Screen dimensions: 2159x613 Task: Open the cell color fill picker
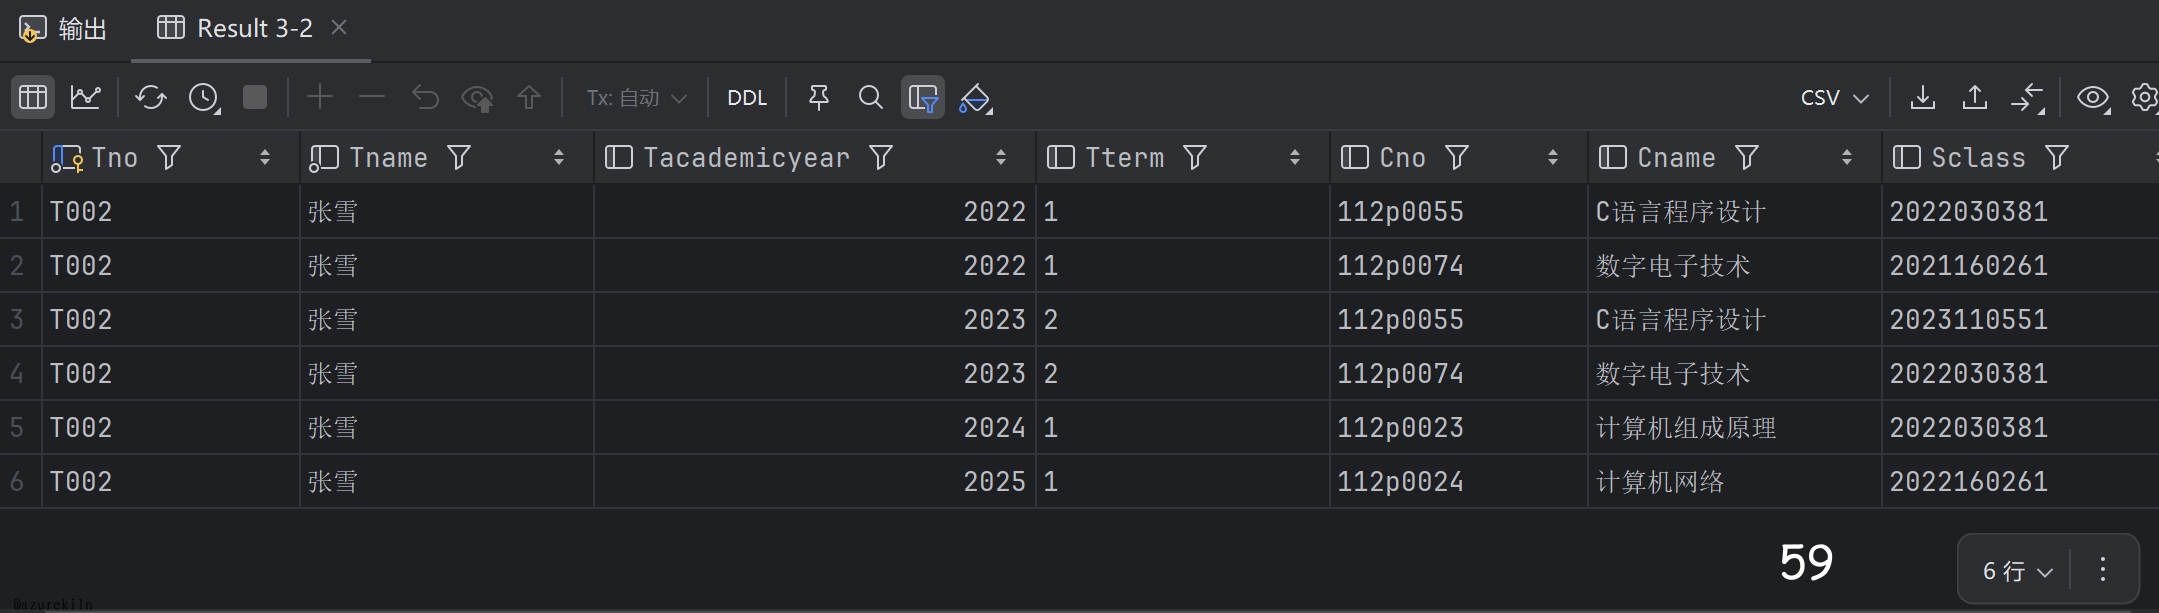(x=975, y=97)
